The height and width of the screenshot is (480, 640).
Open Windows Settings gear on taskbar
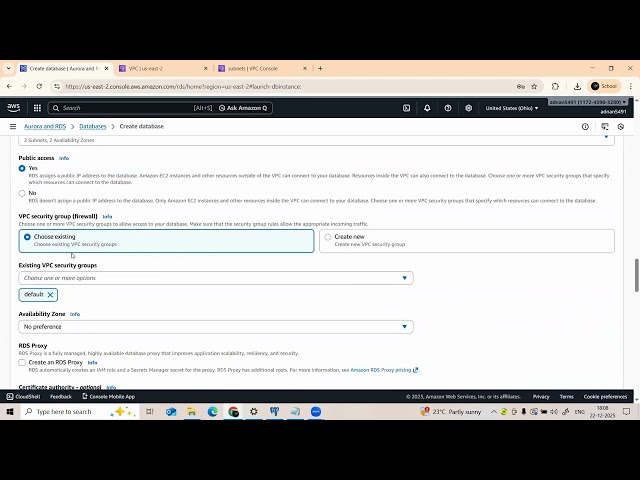click(254, 412)
